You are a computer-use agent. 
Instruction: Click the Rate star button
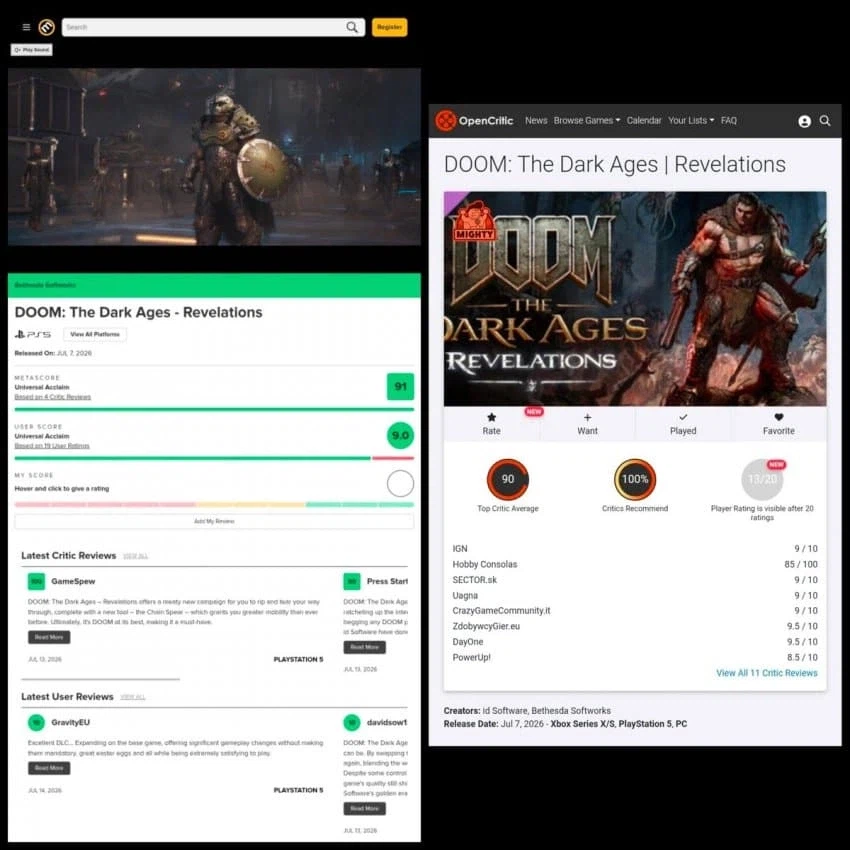[x=492, y=424]
